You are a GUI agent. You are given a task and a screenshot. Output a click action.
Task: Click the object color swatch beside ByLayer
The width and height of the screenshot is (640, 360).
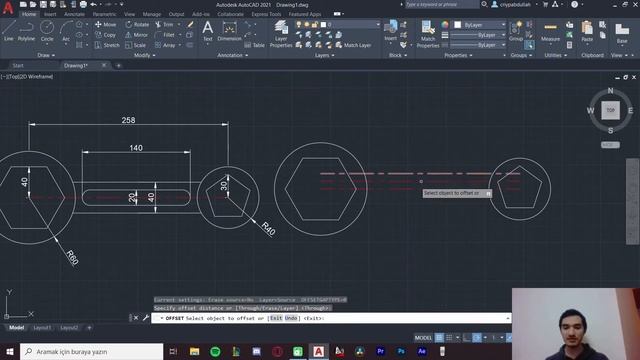pyautogui.click(x=458, y=25)
